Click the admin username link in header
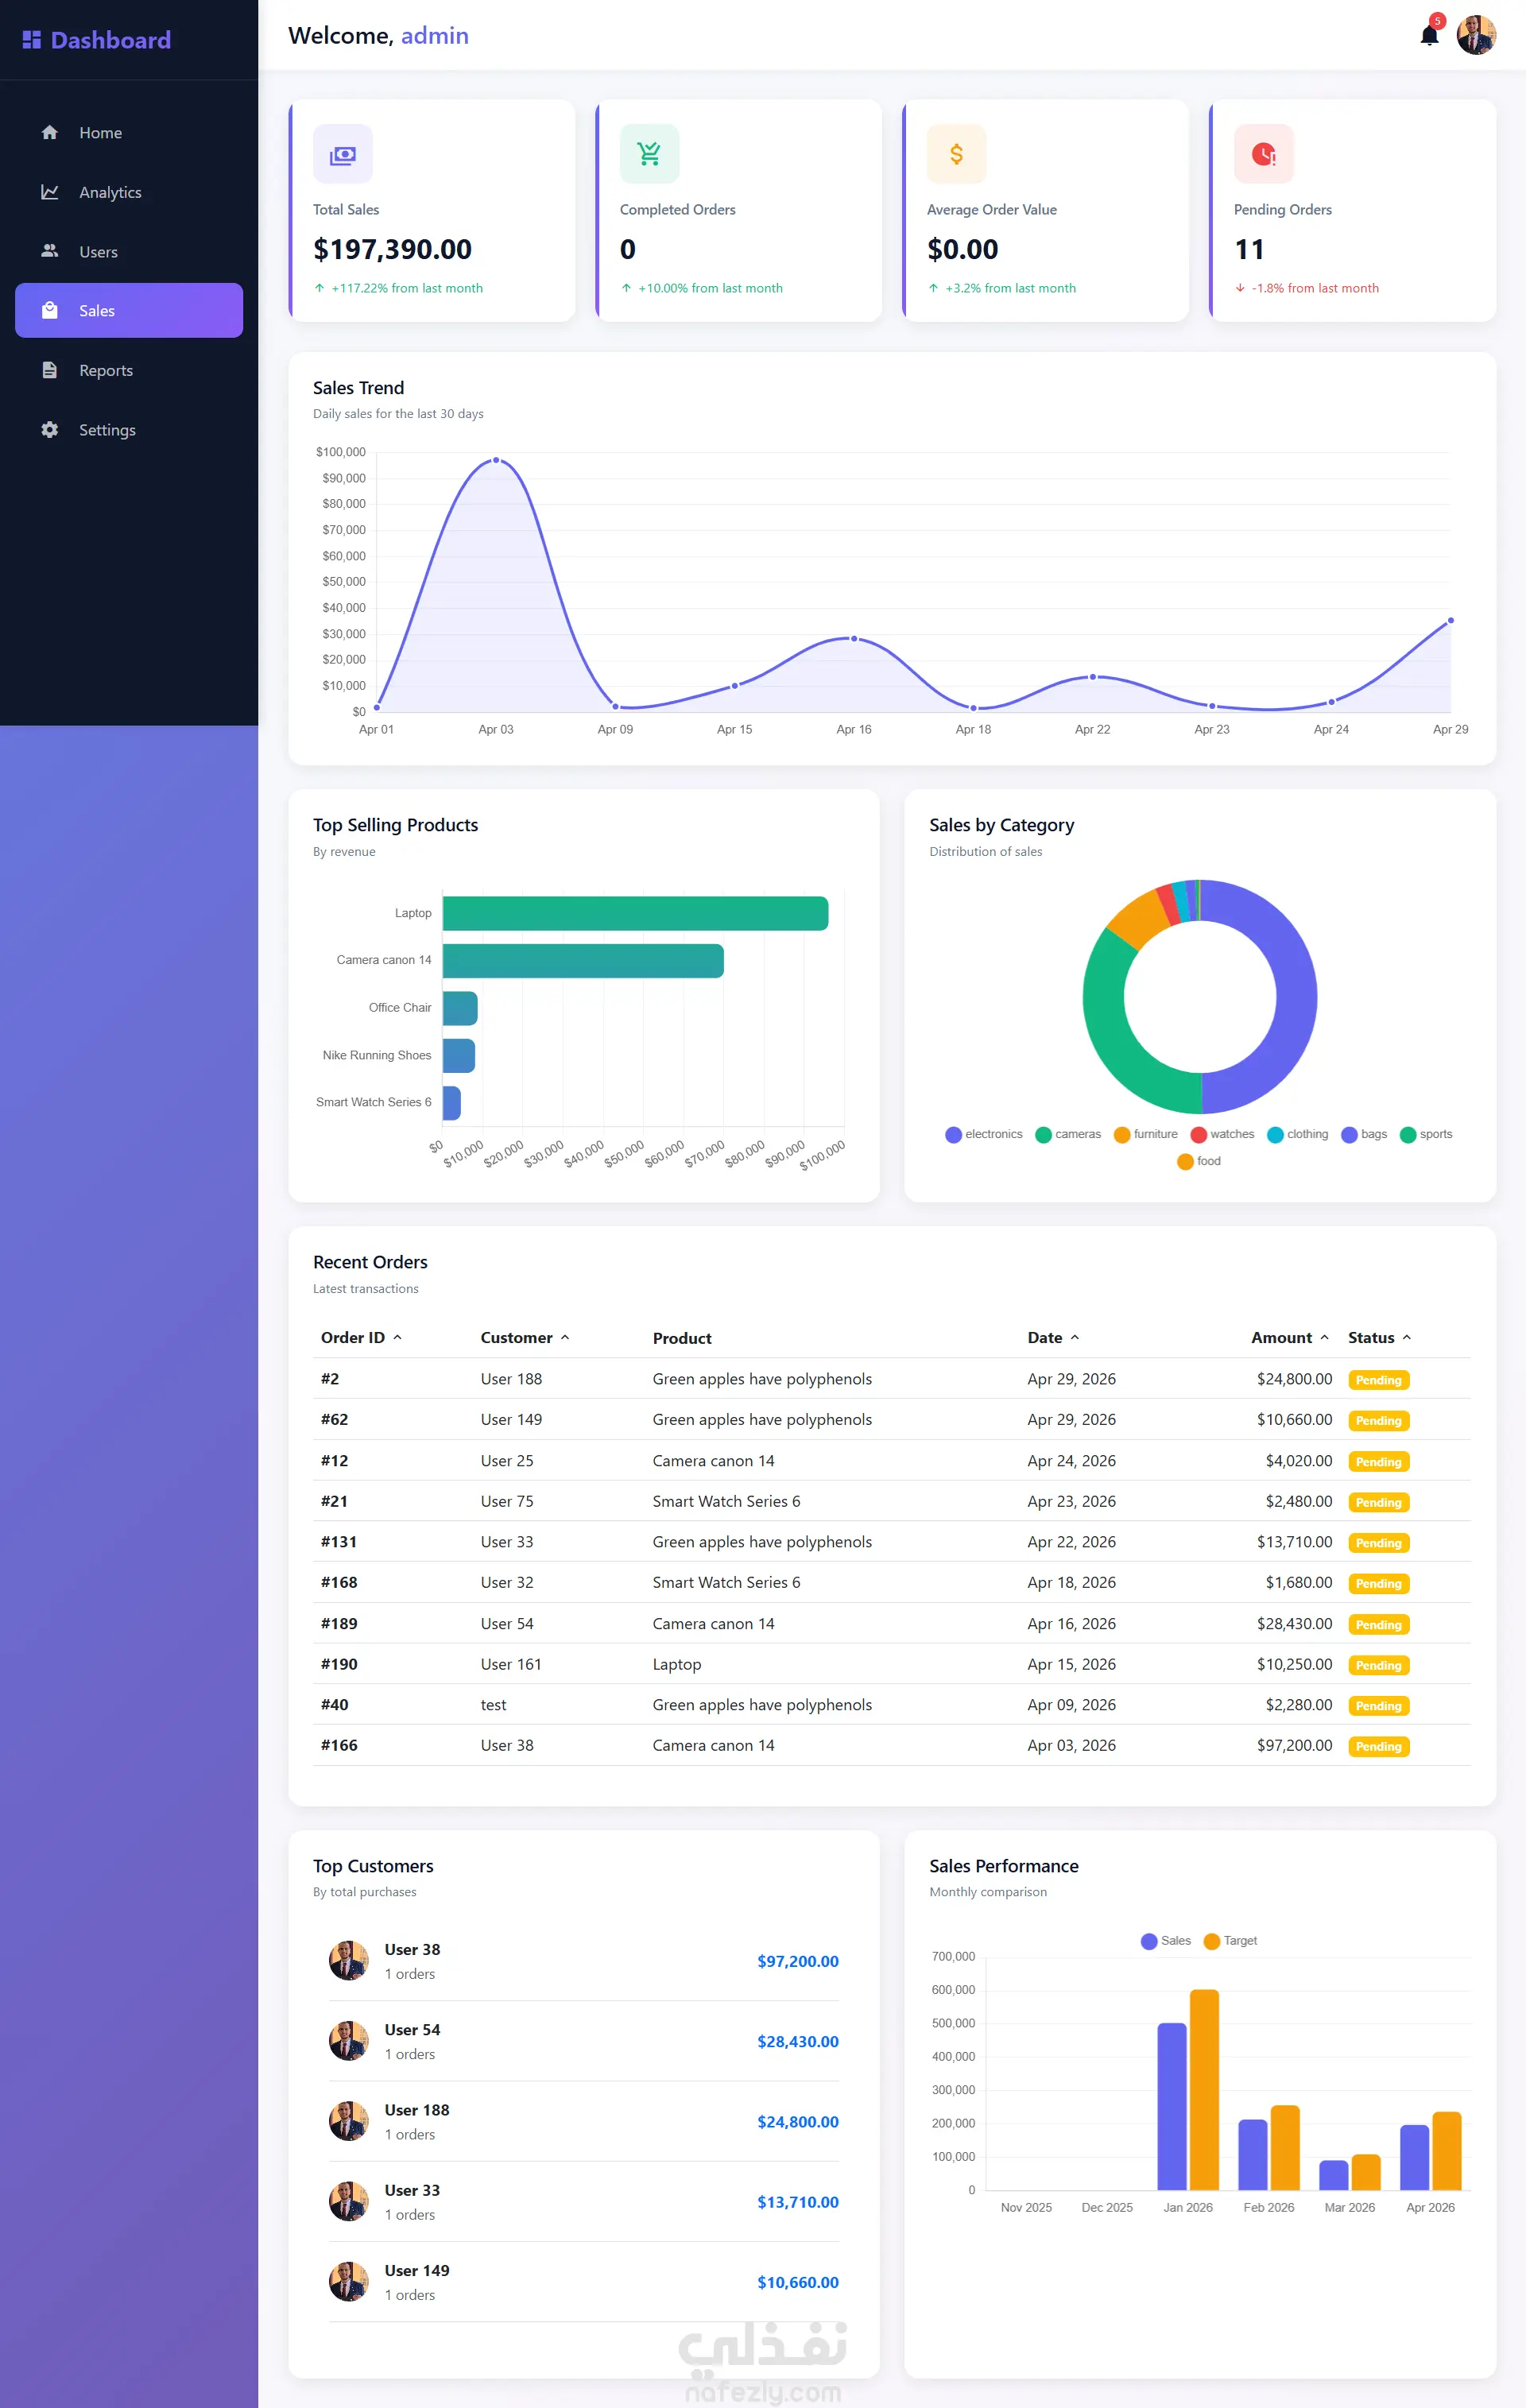 pos(434,35)
